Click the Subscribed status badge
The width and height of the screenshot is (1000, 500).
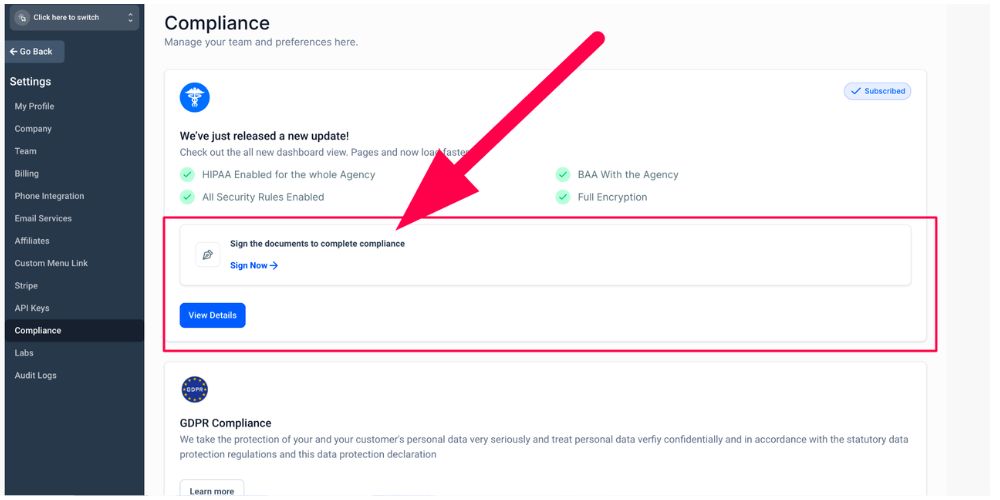click(x=878, y=91)
